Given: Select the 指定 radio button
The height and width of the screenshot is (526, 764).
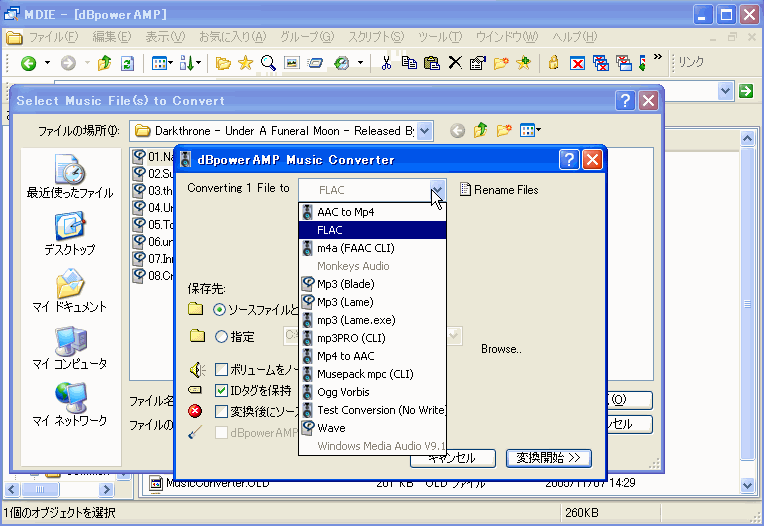Looking at the screenshot, I should (222, 337).
